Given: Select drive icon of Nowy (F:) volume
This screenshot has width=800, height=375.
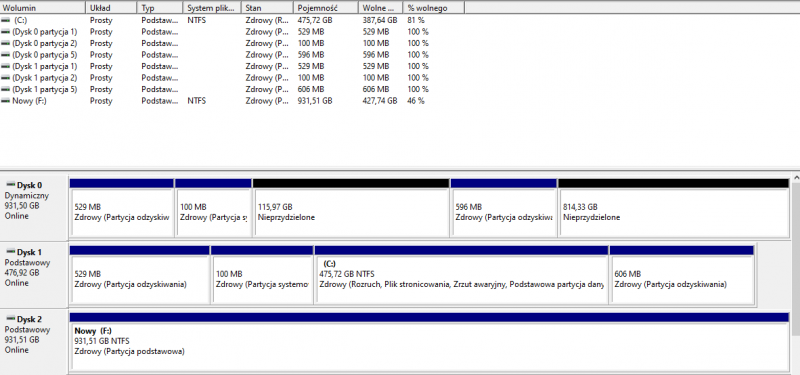Looking at the screenshot, I should pyautogui.click(x=6, y=101).
